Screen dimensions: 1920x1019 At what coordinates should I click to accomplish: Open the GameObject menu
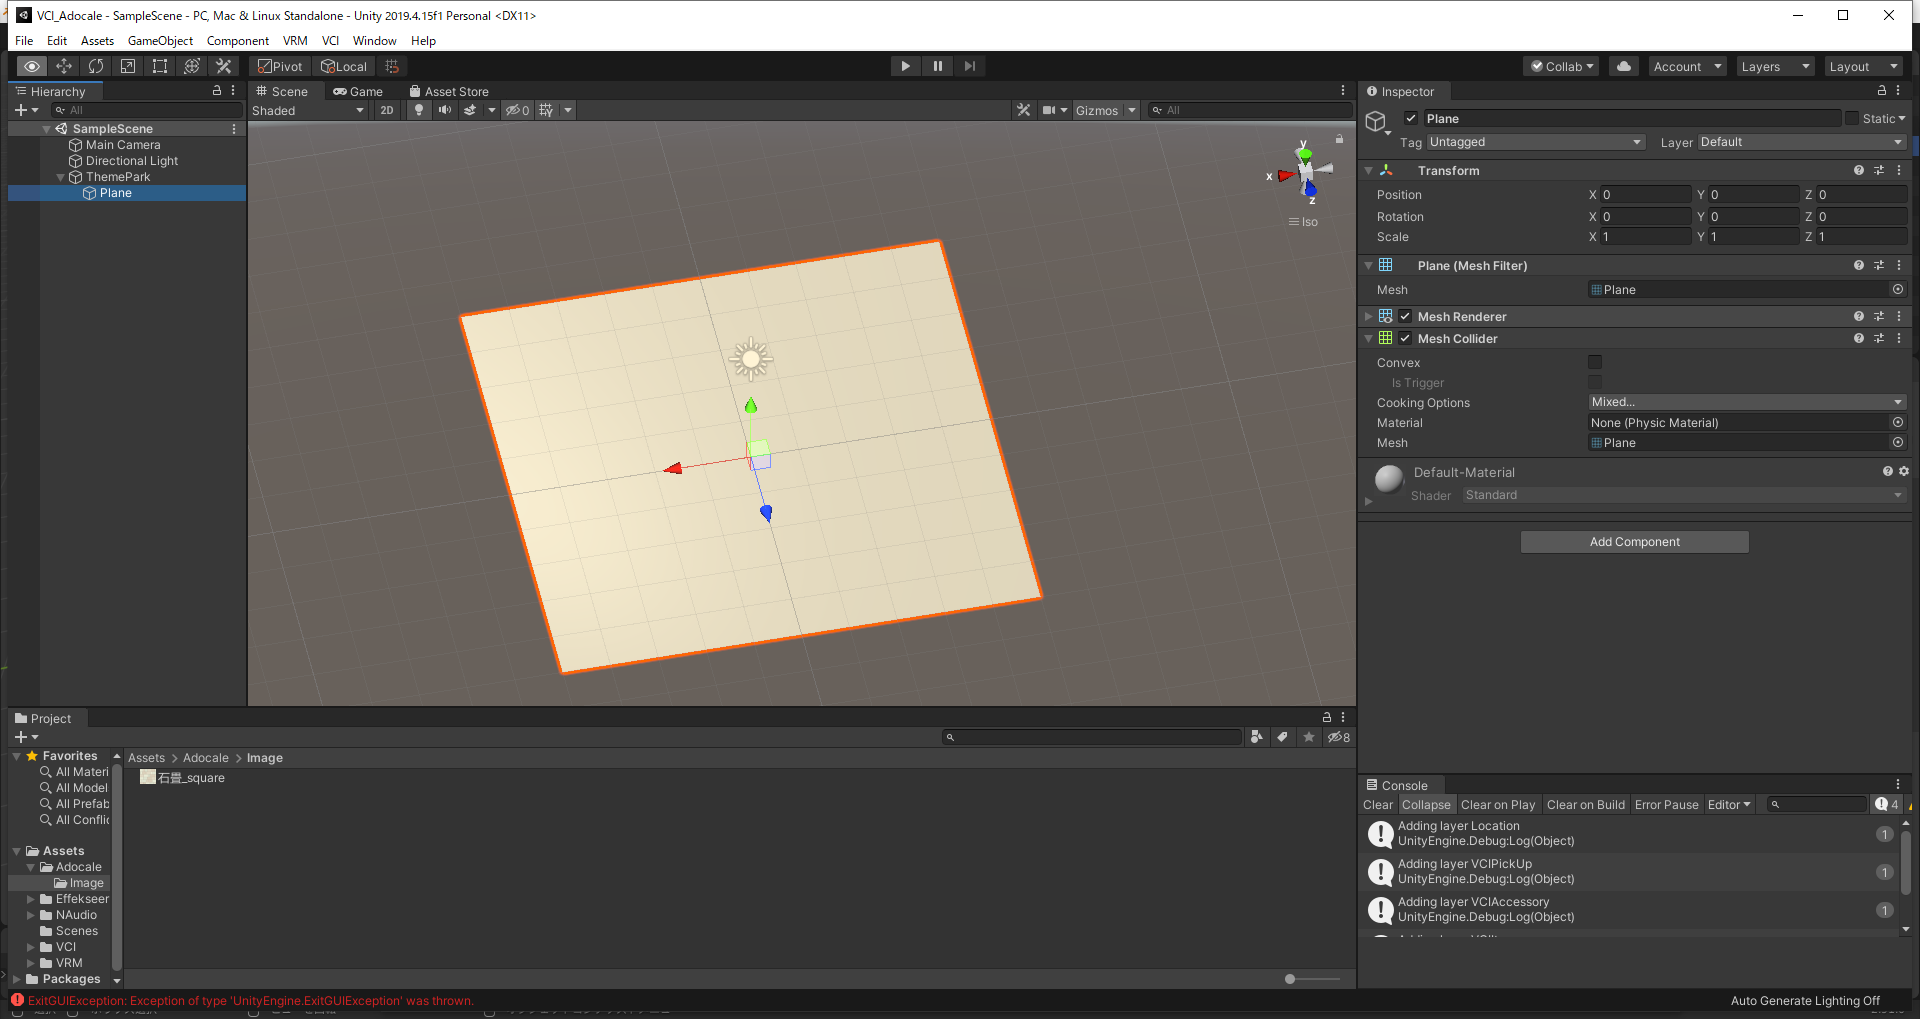click(160, 41)
